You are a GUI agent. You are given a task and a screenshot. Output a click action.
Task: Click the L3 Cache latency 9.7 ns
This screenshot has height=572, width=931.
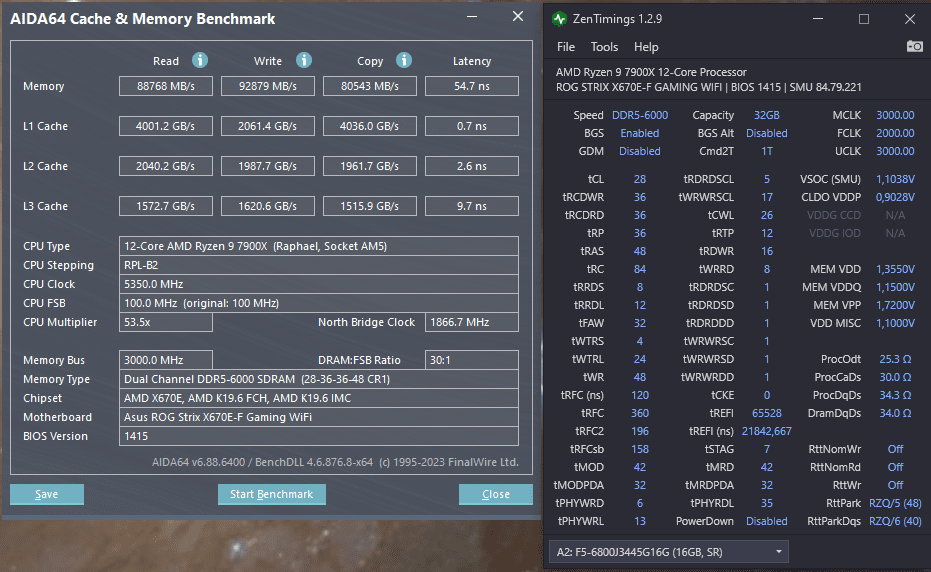point(472,206)
